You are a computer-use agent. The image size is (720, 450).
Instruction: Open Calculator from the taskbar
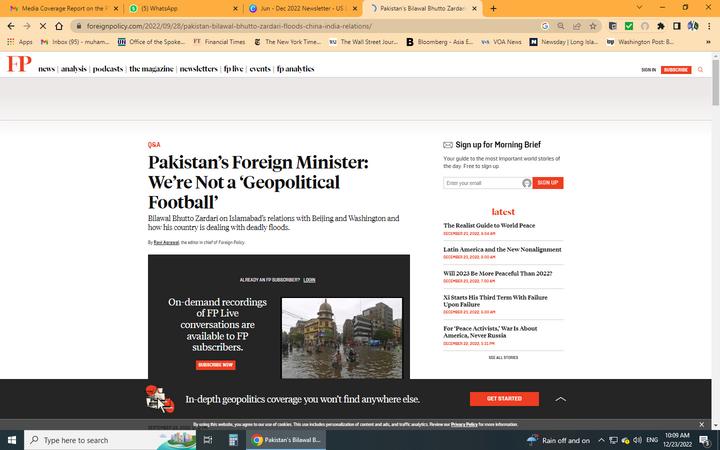(x=233, y=440)
